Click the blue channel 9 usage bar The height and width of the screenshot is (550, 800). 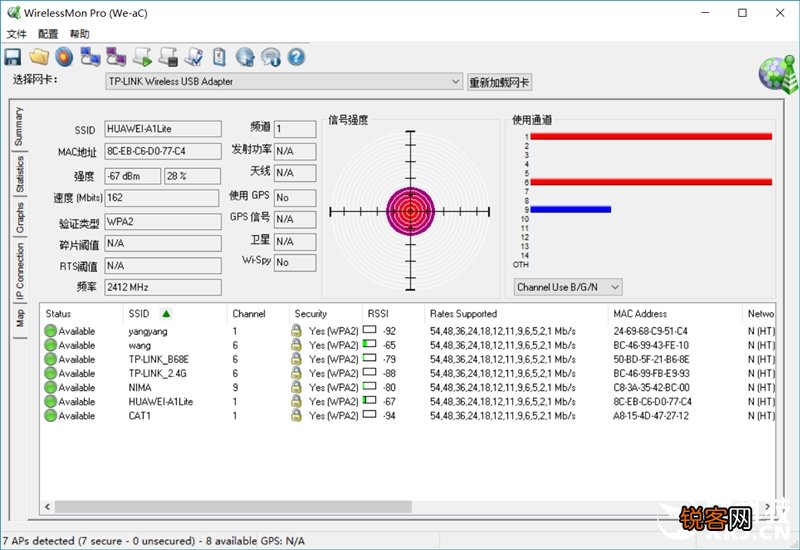pos(570,209)
